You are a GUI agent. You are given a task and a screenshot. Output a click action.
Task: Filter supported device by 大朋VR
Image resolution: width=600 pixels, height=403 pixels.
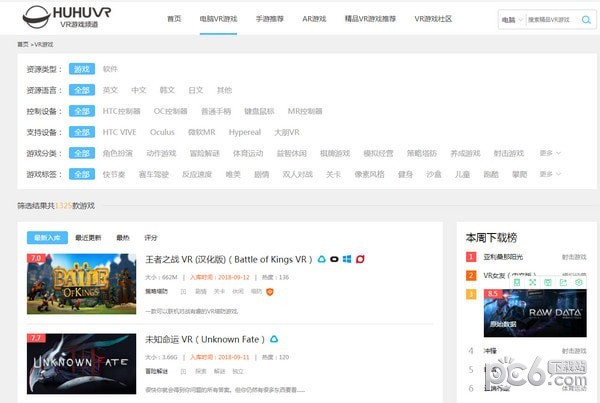click(x=287, y=132)
